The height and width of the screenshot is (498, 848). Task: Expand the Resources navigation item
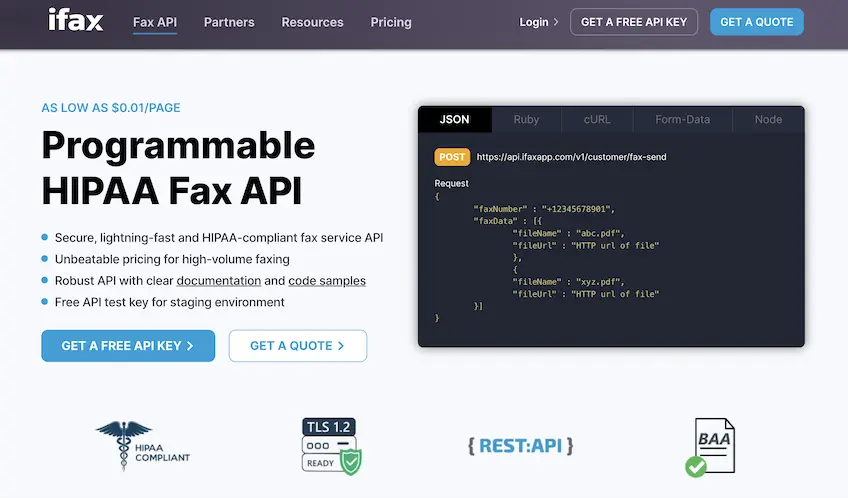click(x=312, y=22)
